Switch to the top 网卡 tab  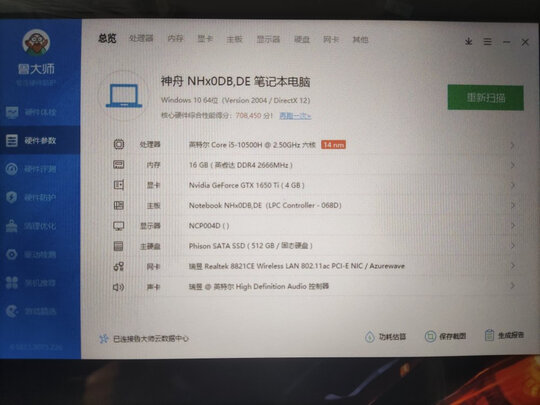tap(331, 40)
